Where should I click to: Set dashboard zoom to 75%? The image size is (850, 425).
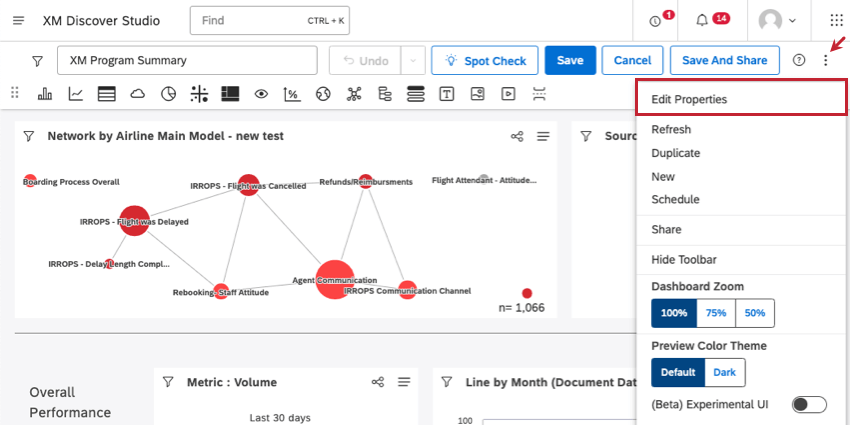point(716,313)
